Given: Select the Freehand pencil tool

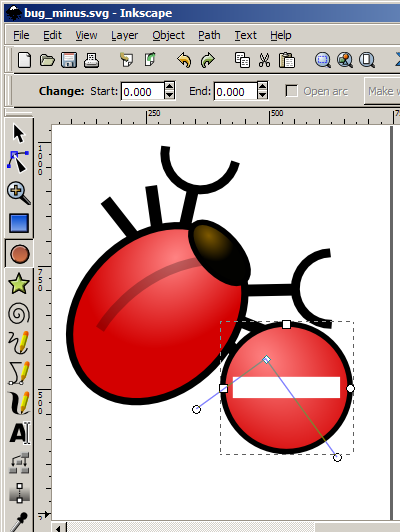Looking at the screenshot, I should point(19,342).
